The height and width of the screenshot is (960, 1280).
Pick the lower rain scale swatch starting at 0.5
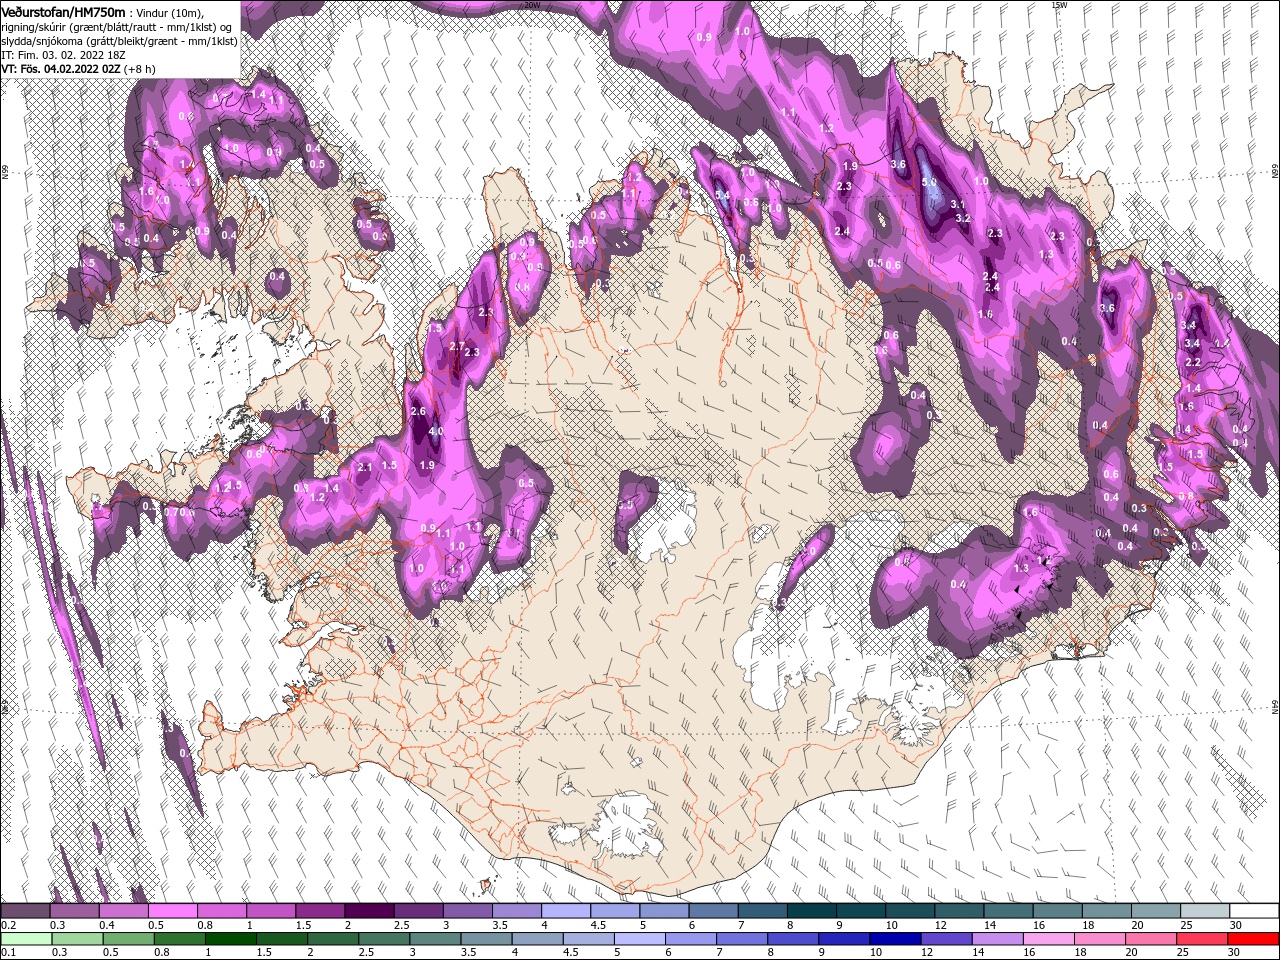coord(128,938)
